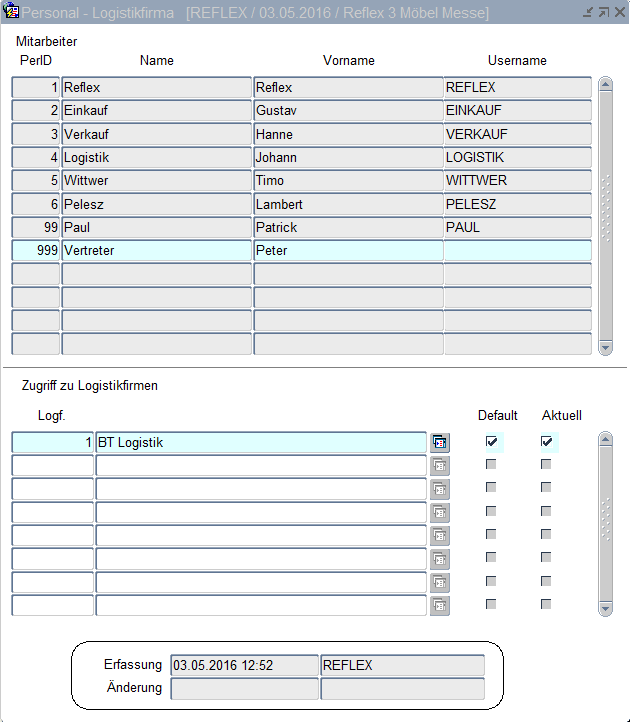The width and height of the screenshot is (630, 722).
Task: Click lookup icon in fourth Logf. row
Action: coord(440,512)
